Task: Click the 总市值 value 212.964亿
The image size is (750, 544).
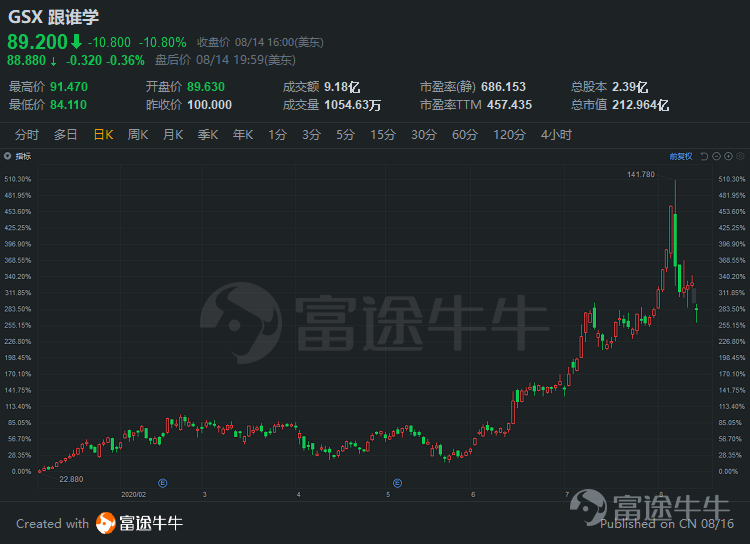Action: [640, 105]
